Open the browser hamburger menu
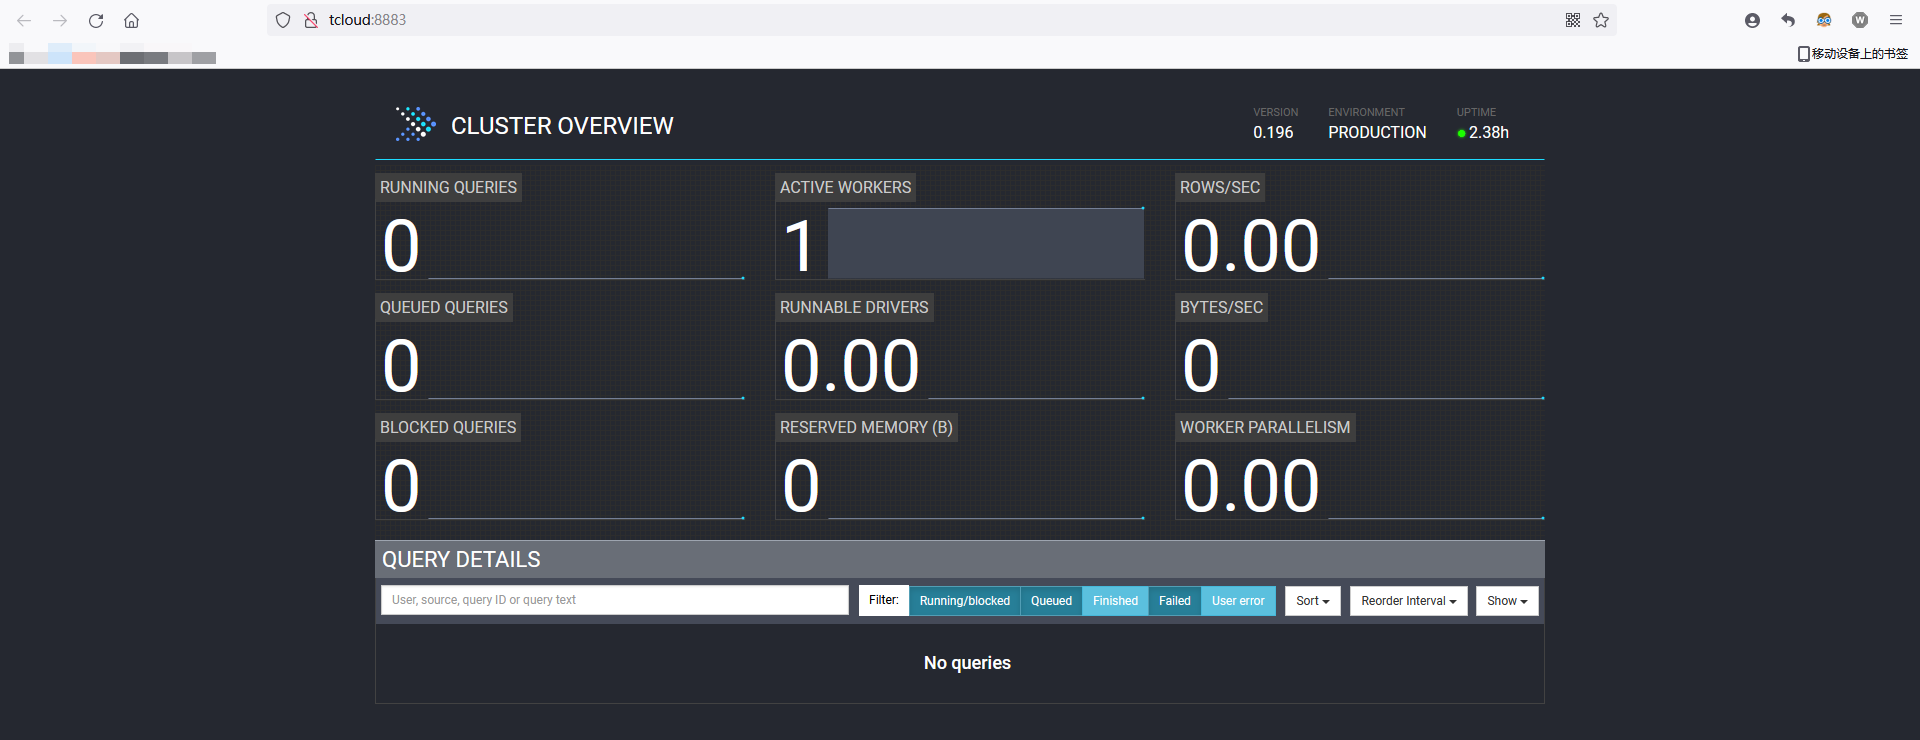1920x740 pixels. click(1896, 20)
